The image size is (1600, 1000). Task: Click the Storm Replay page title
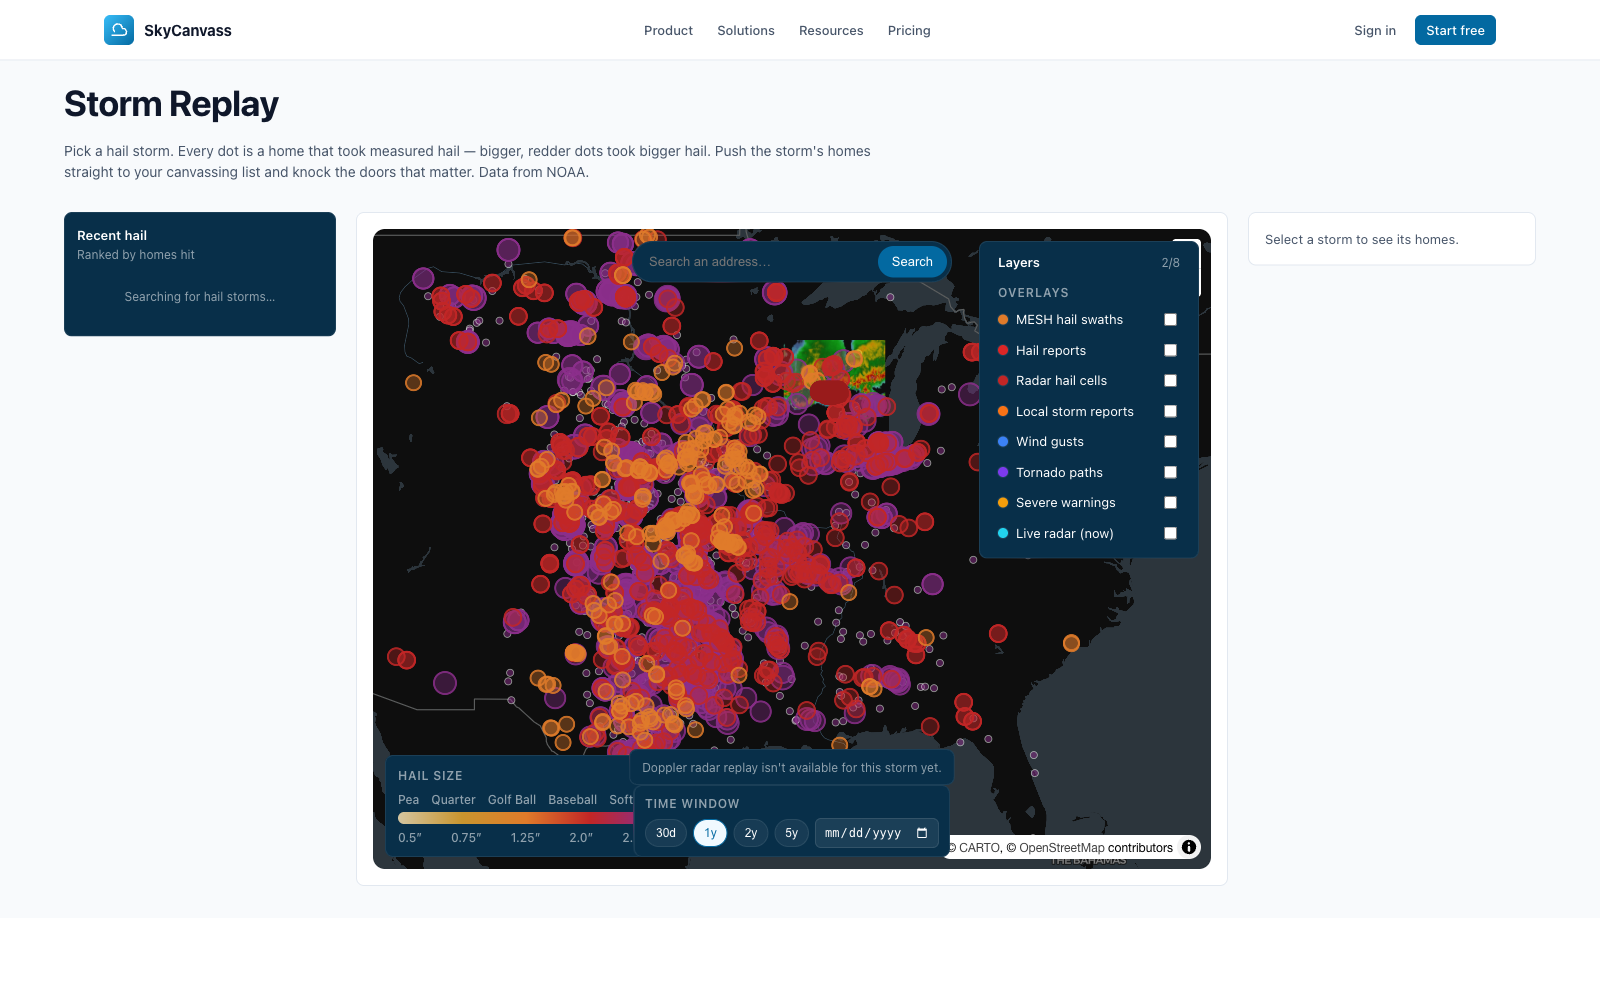pyautogui.click(x=171, y=104)
